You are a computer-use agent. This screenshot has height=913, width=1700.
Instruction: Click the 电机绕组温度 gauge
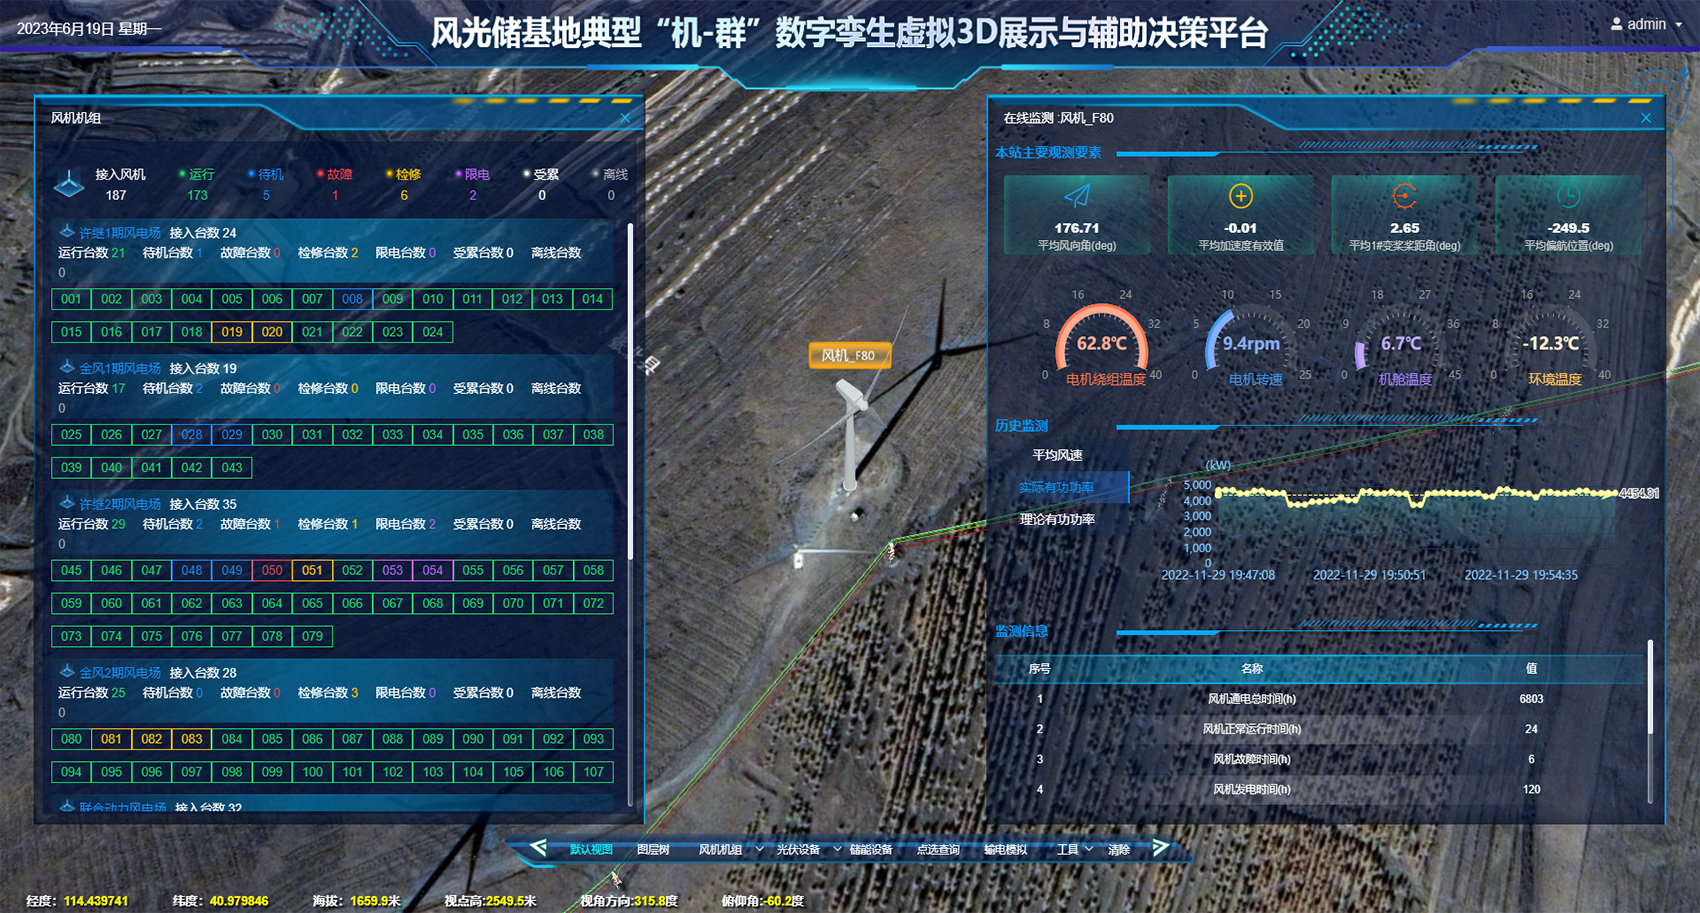click(x=1101, y=345)
